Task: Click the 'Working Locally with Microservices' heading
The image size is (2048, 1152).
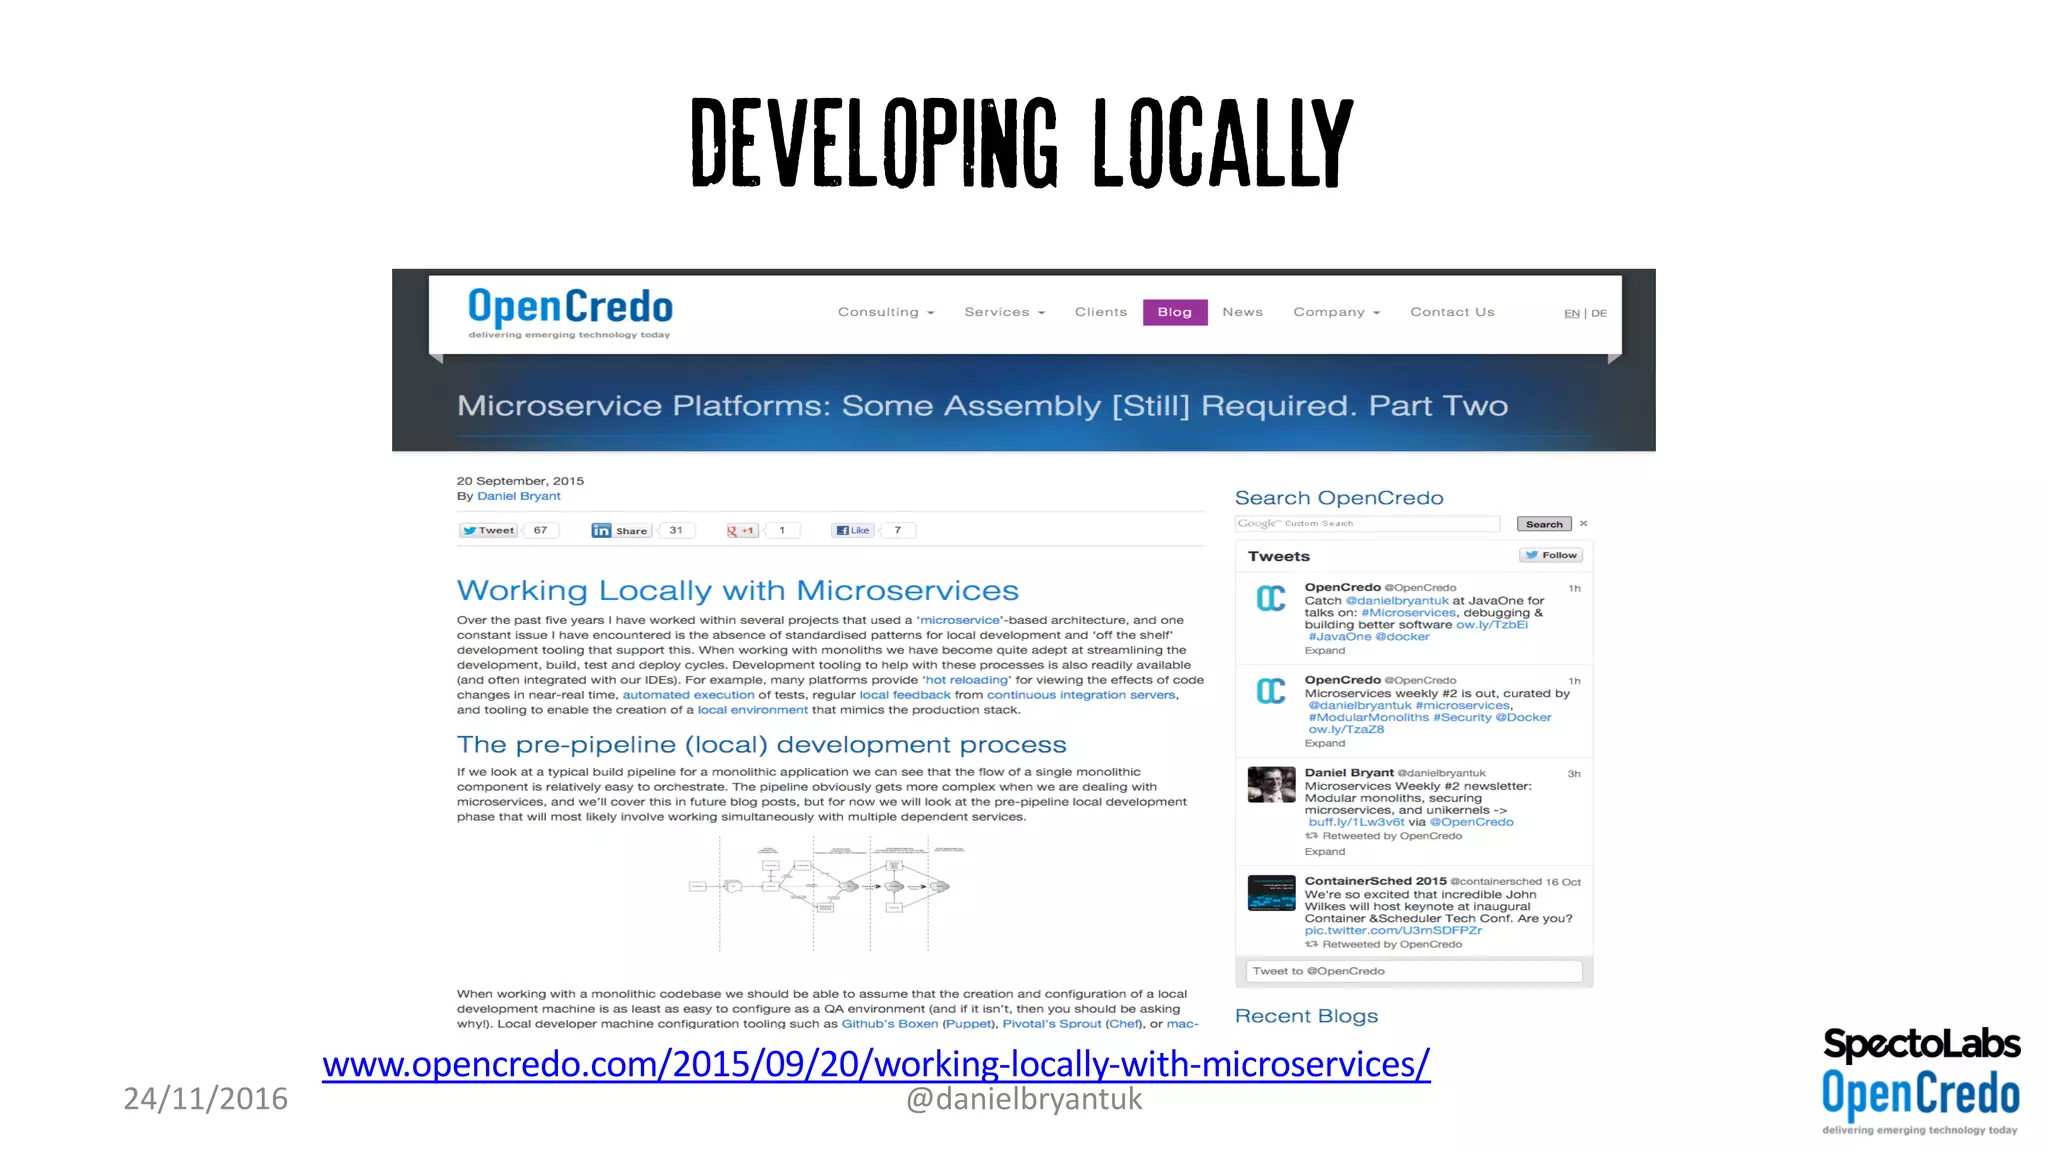Action: coord(738,591)
